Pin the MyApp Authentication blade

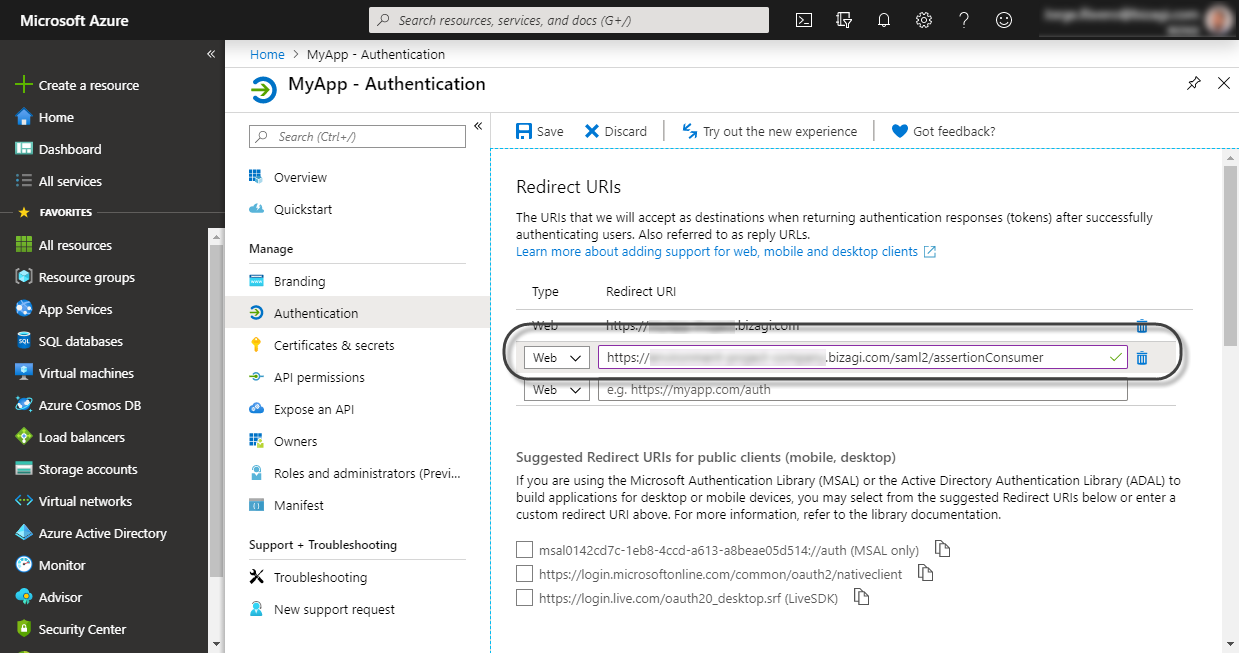click(x=1194, y=84)
